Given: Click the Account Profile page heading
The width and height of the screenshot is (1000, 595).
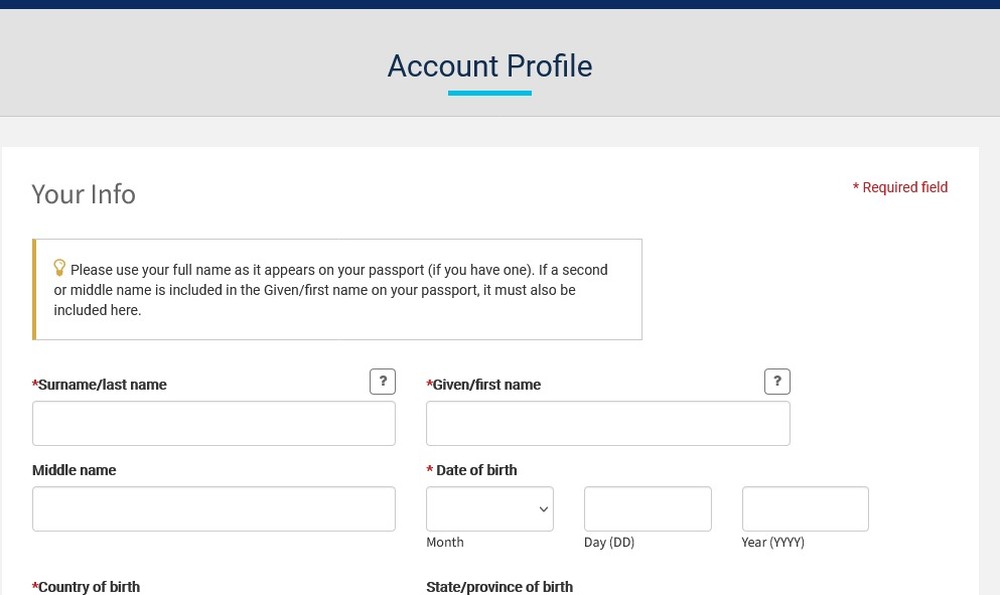Looking at the screenshot, I should (x=490, y=66).
